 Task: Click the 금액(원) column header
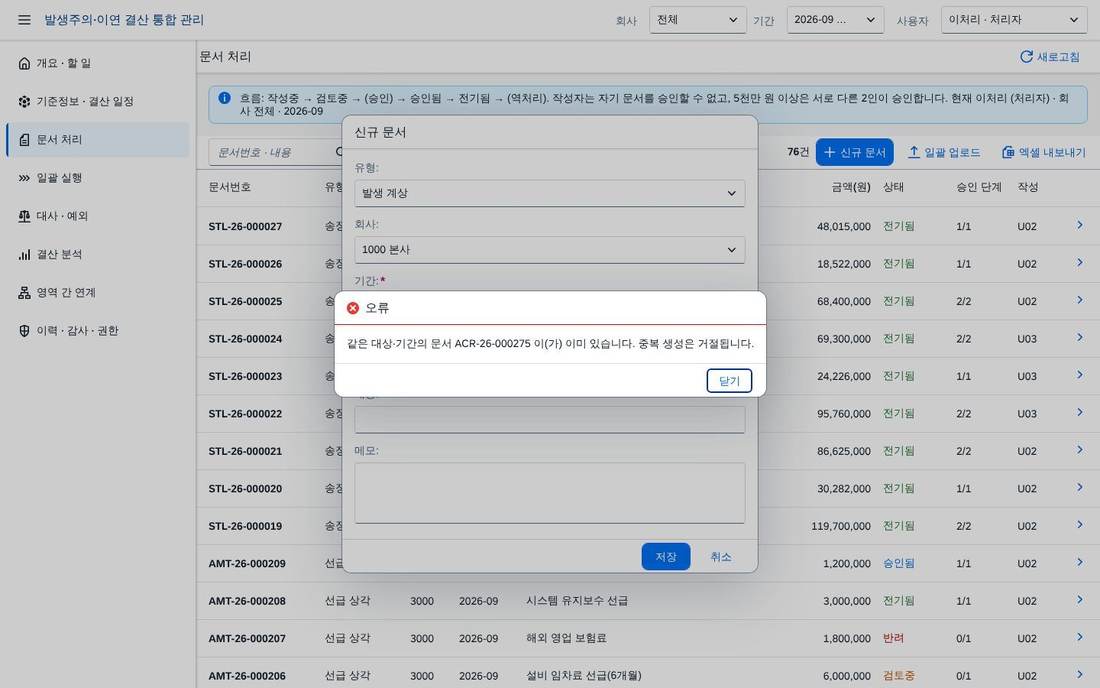851,187
